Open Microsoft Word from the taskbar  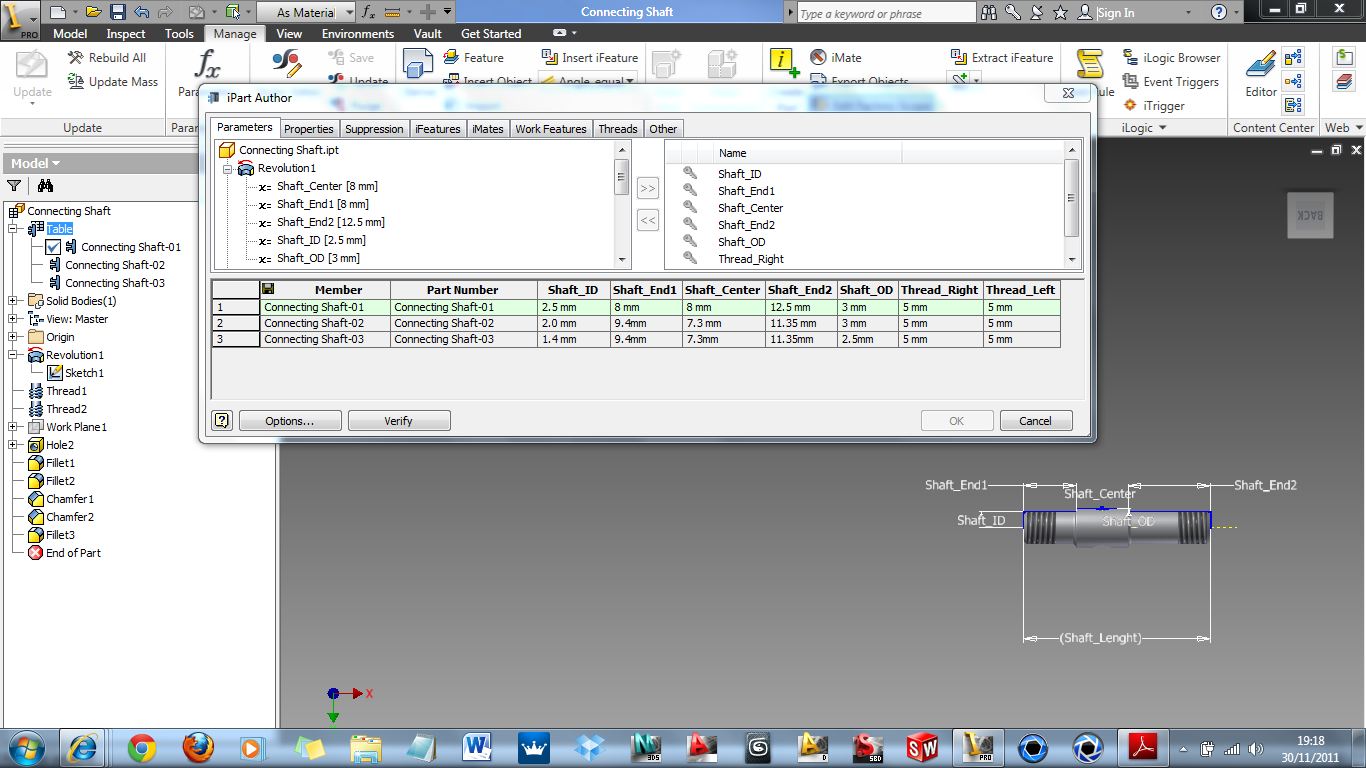coord(478,748)
